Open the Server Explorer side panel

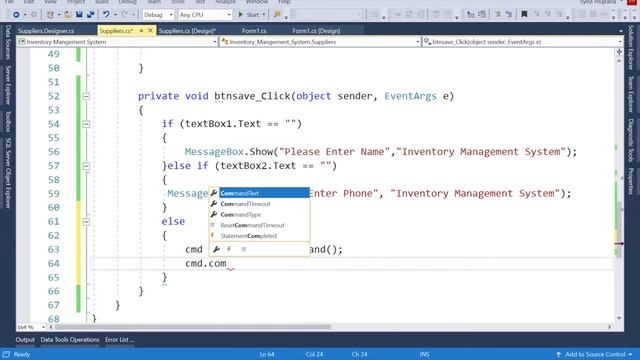pos(8,85)
